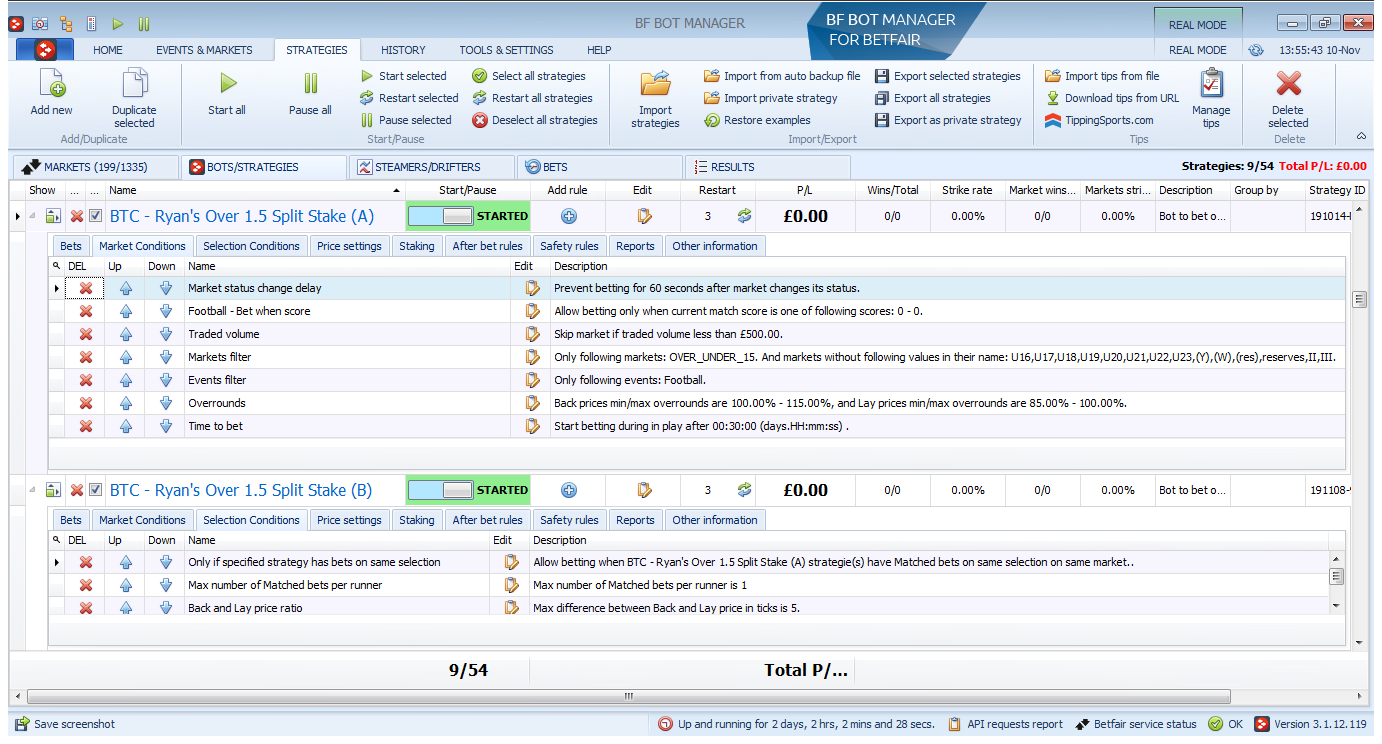
Task: Switch to the STEAMERS/DRIFTERS tab
Action: [430, 167]
